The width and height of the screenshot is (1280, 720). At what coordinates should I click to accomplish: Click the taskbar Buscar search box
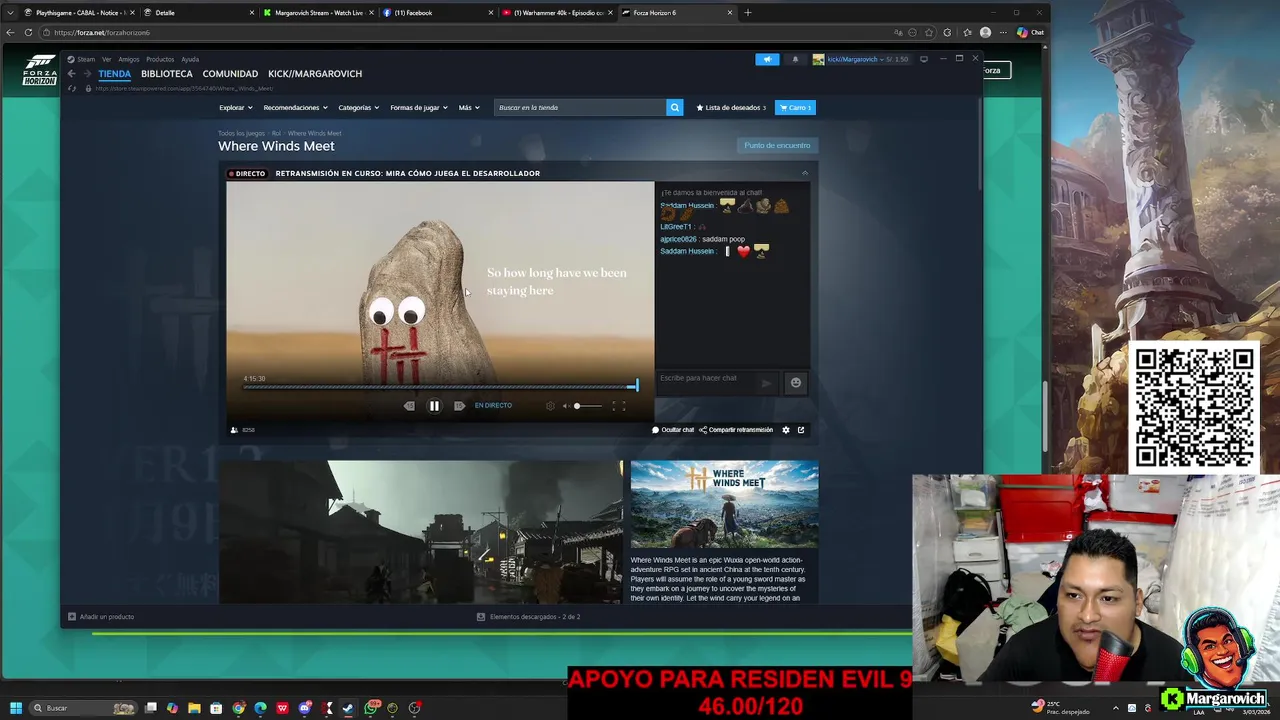coord(84,708)
